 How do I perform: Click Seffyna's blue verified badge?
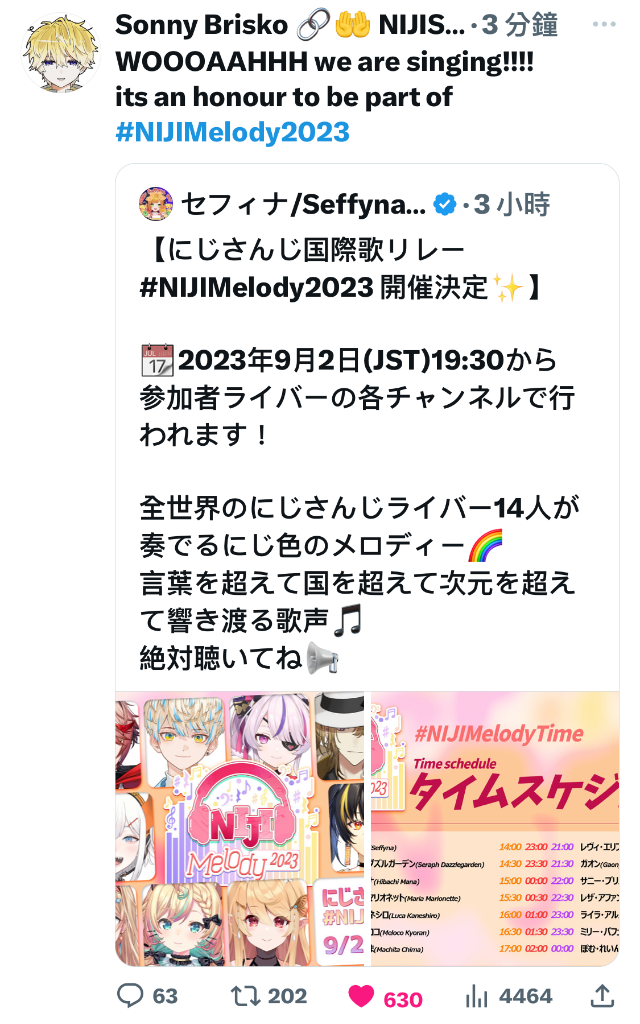[445, 204]
